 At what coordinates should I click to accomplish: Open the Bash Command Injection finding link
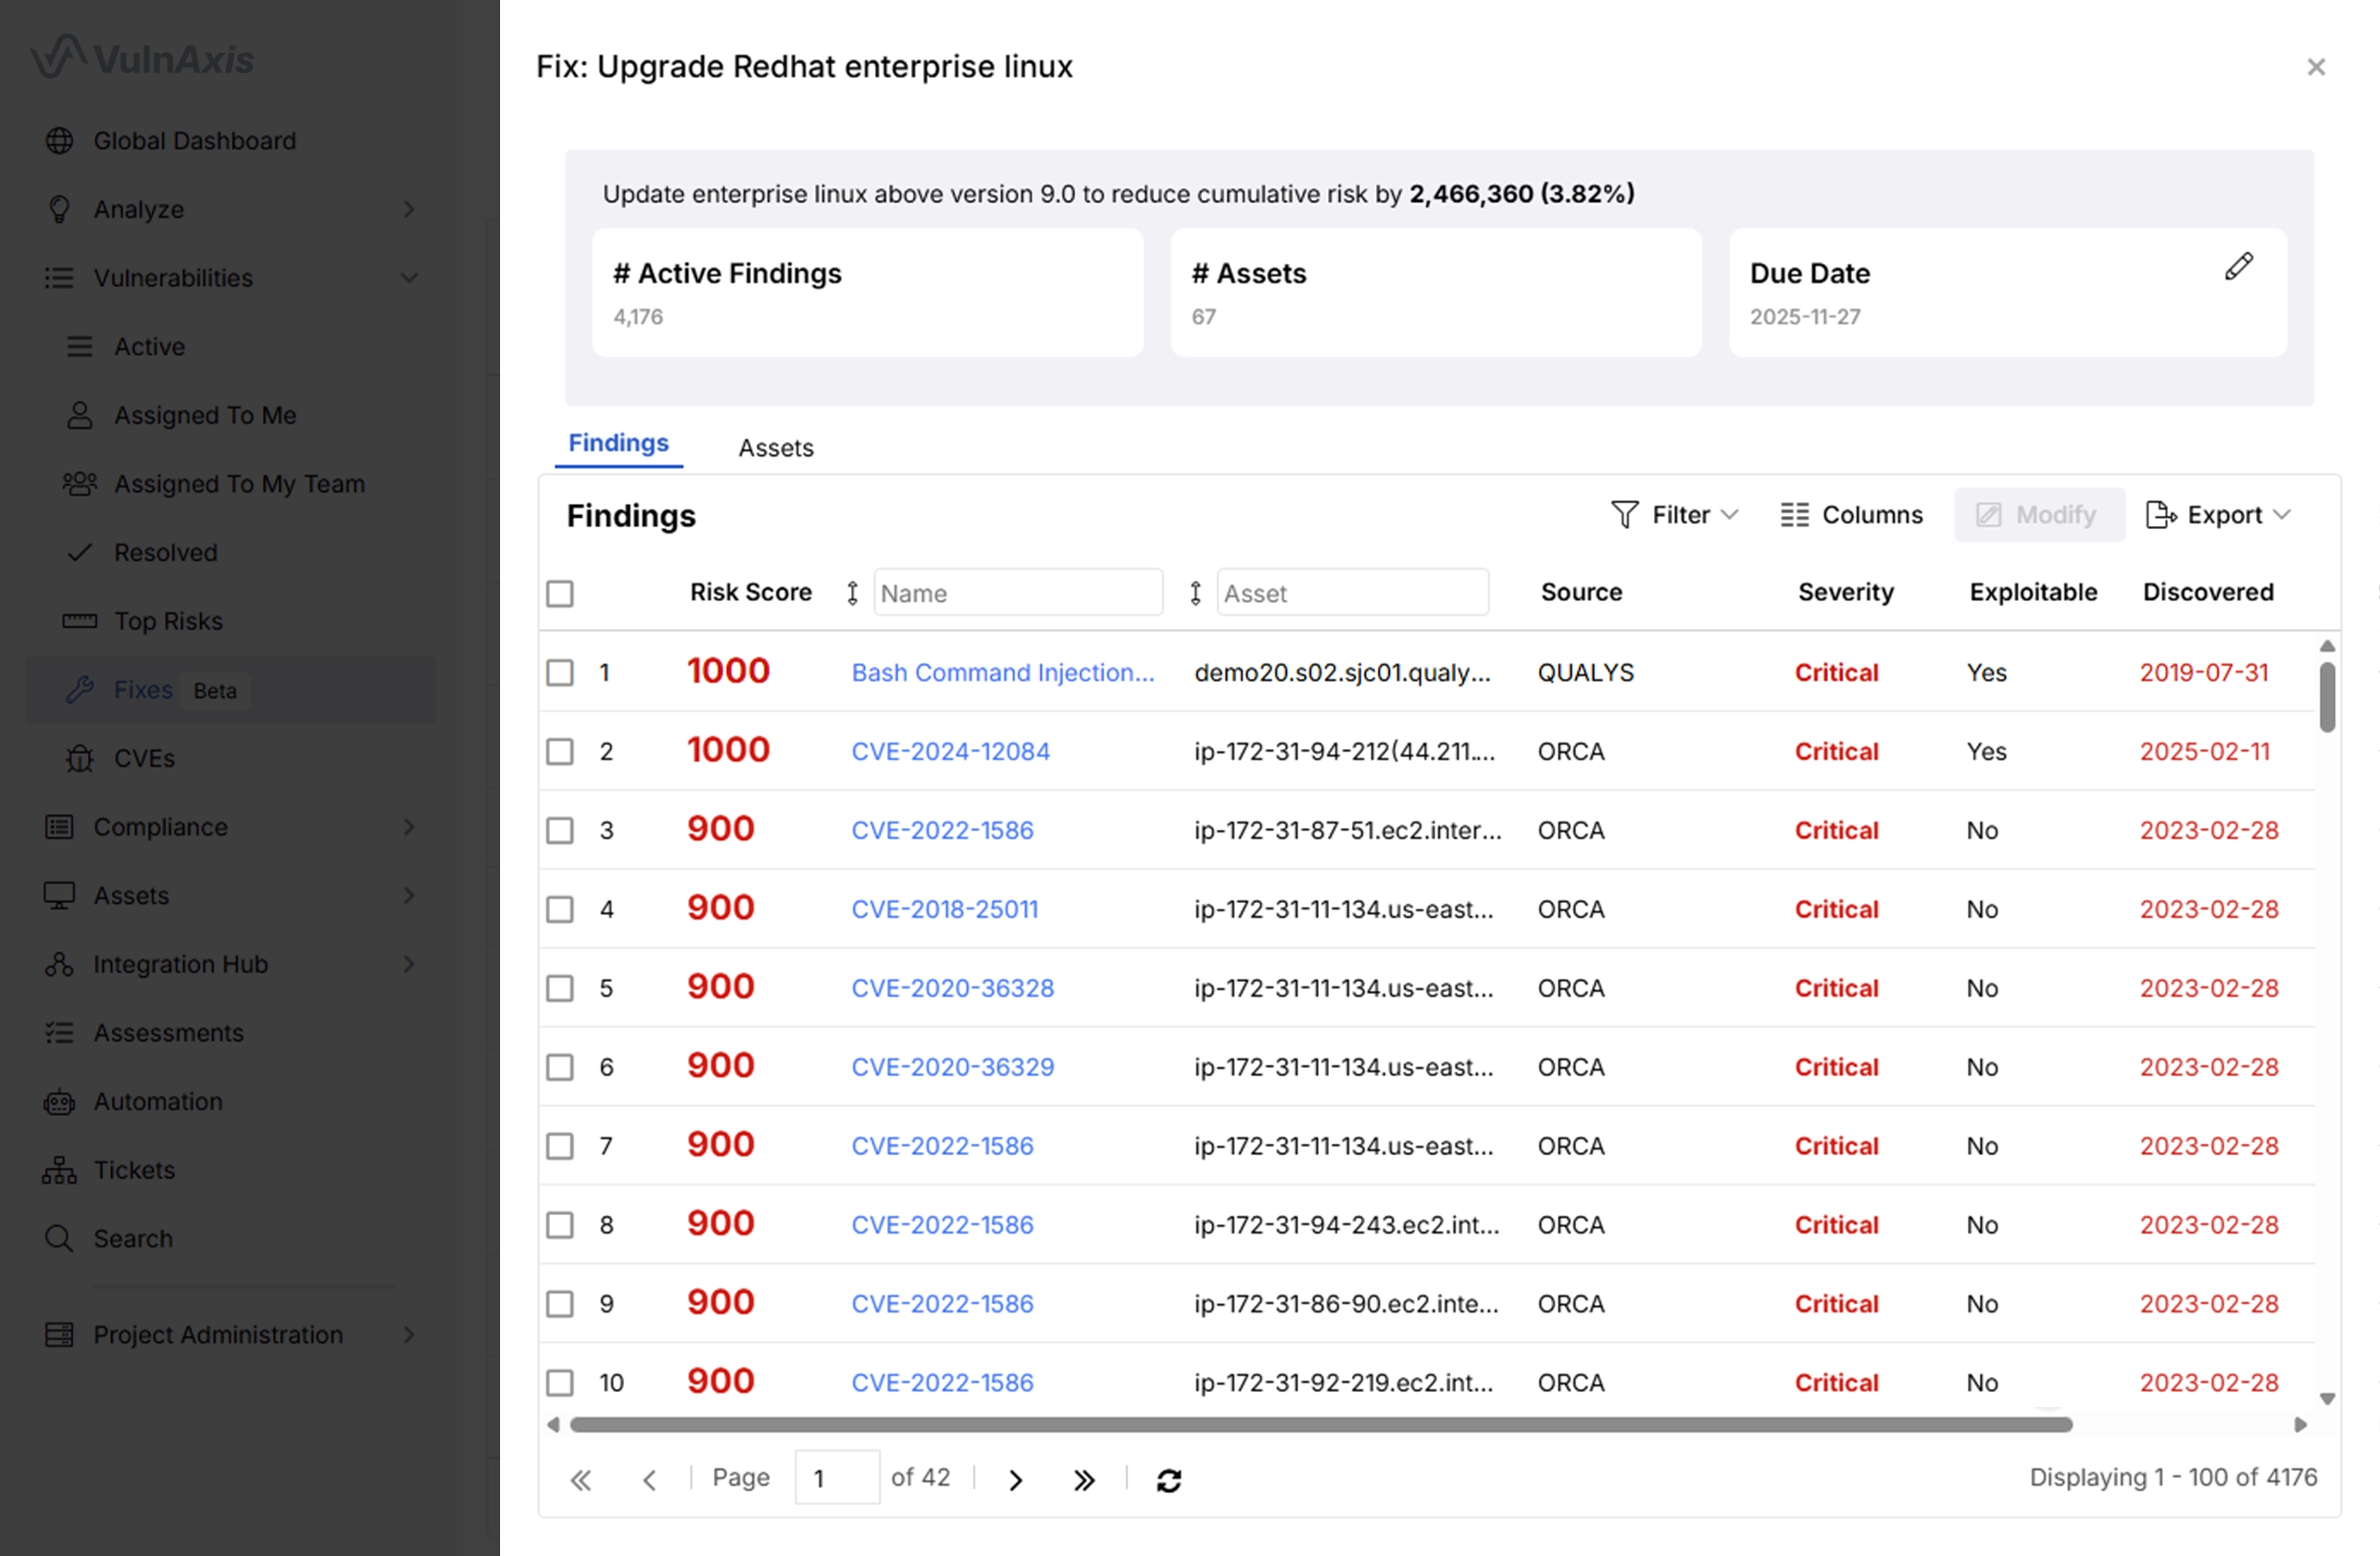[1002, 673]
